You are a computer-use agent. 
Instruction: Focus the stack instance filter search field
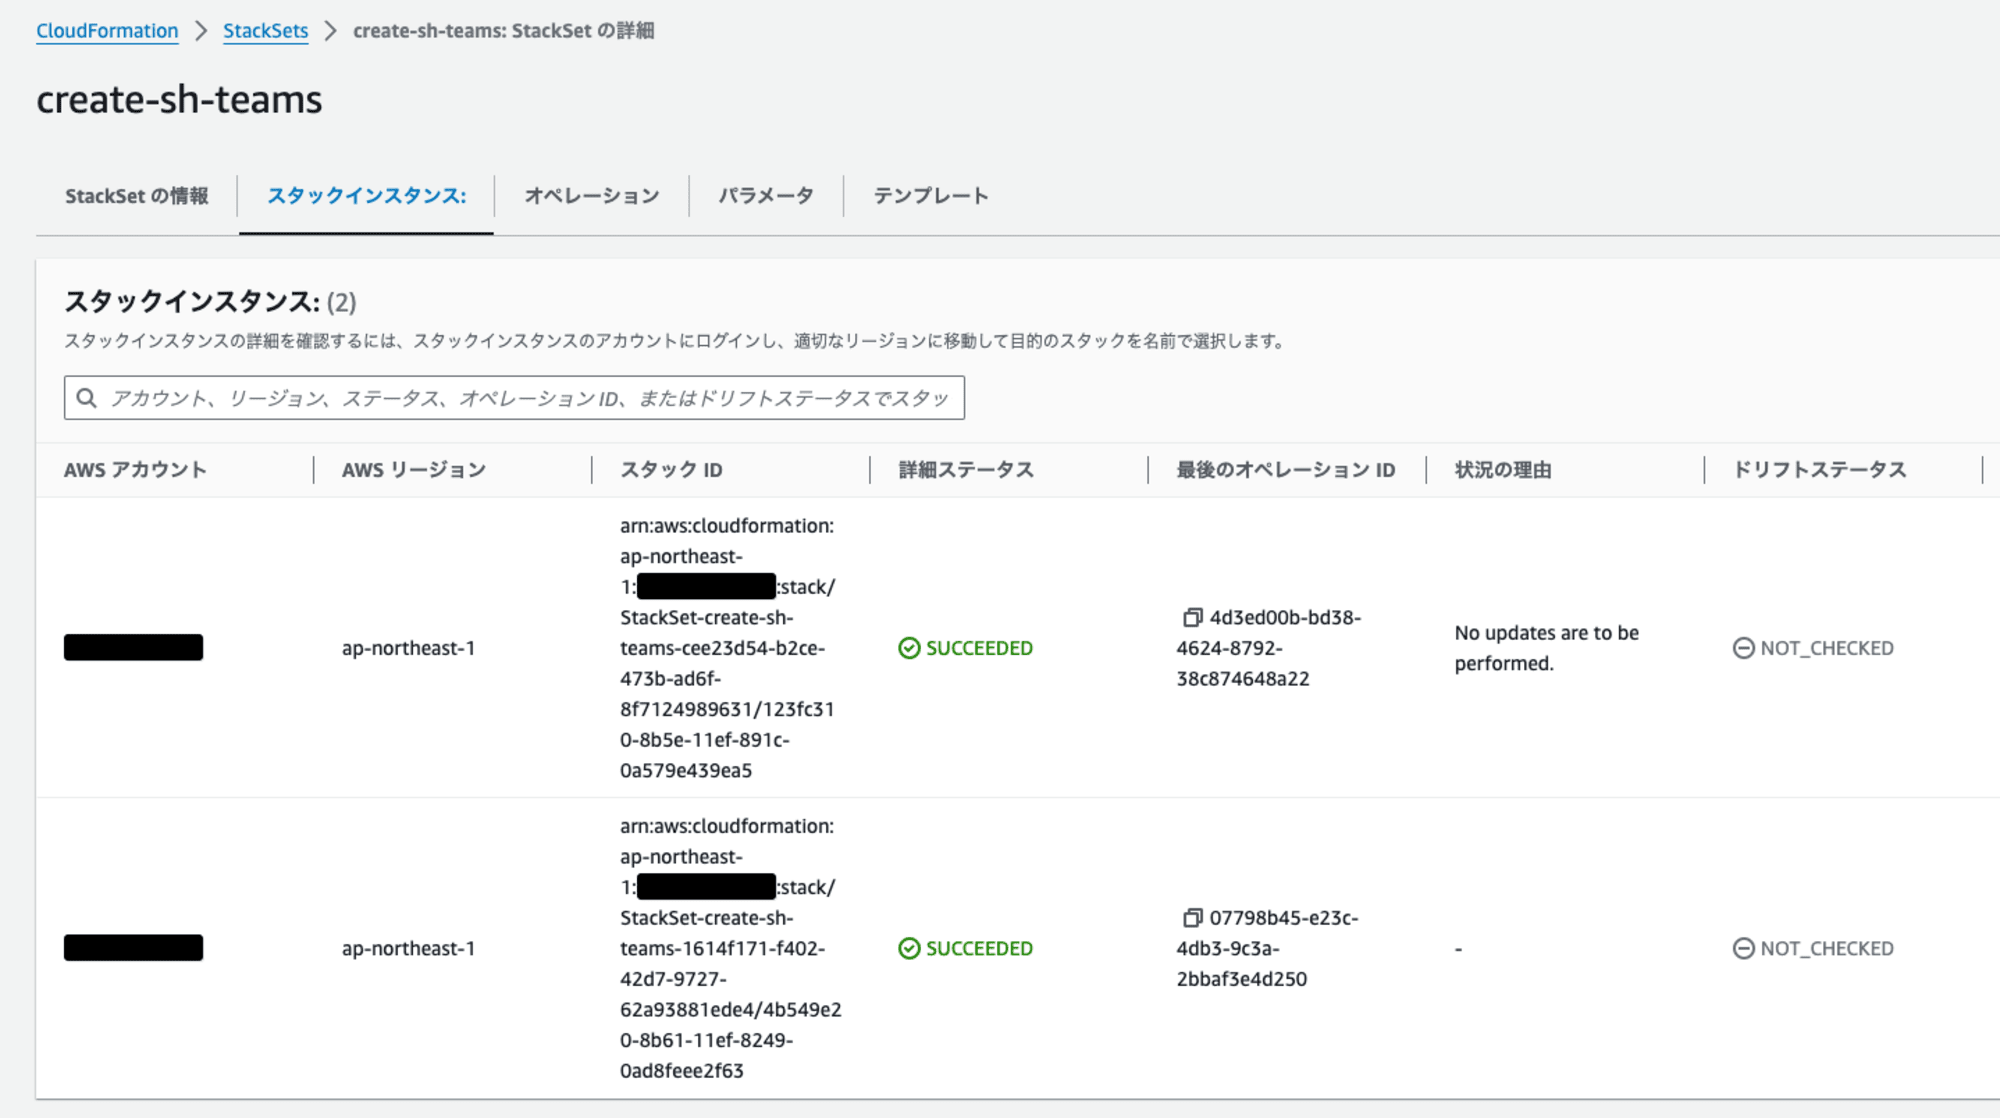[514, 398]
